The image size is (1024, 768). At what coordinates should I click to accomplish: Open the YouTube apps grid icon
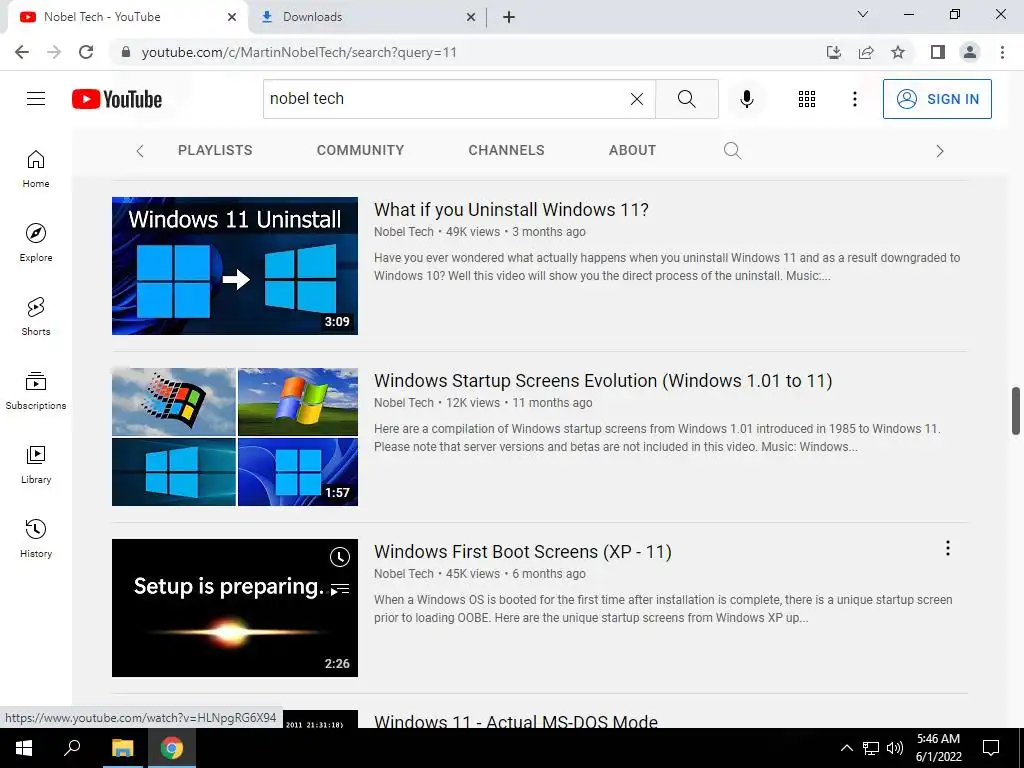coord(807,99)
